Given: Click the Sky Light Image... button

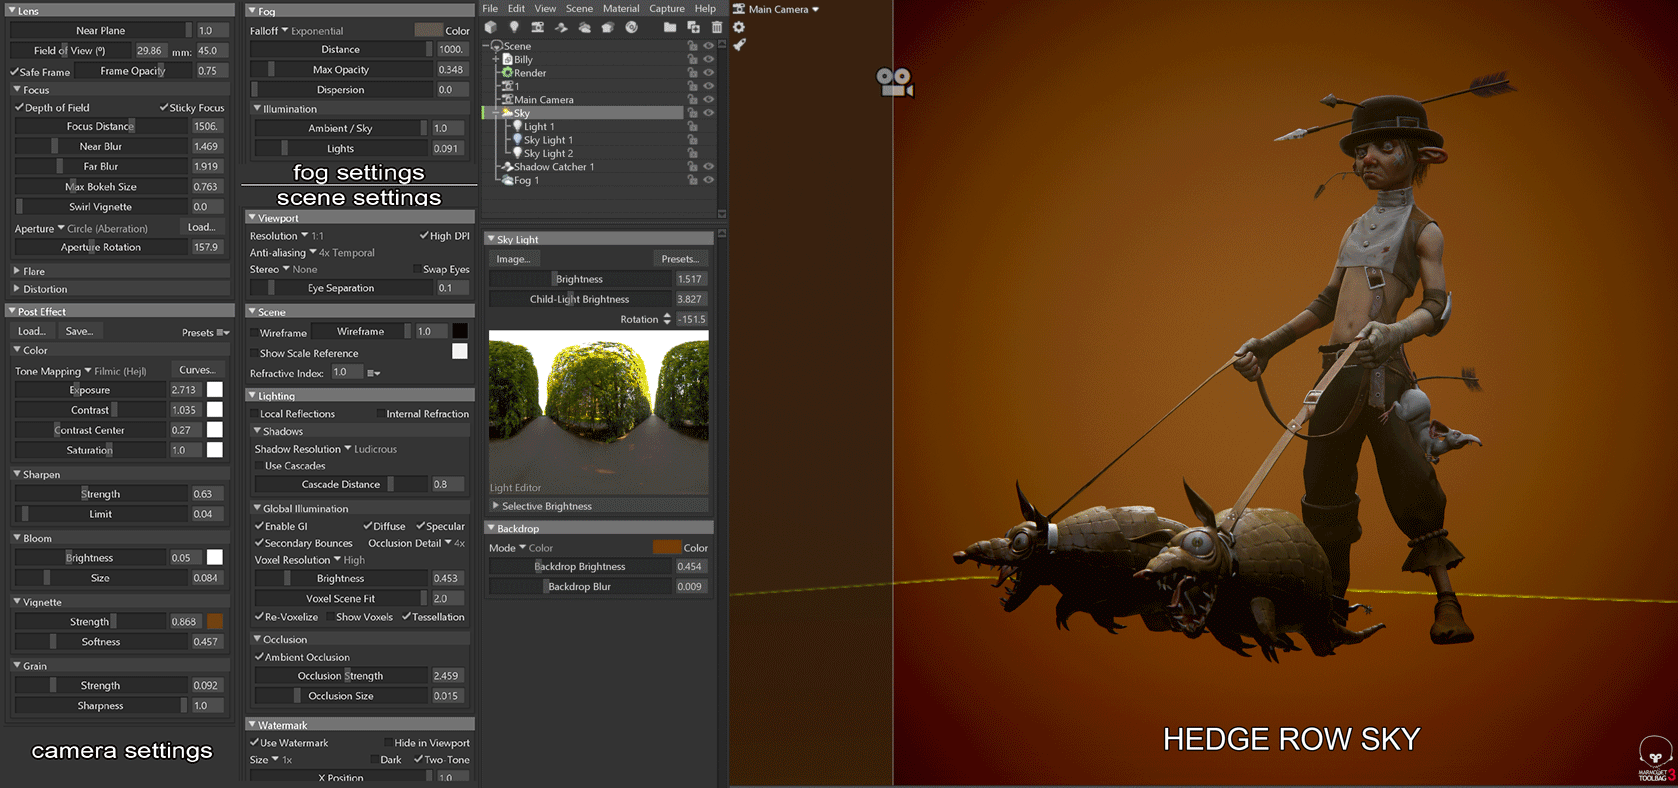Looking at the screenshot, I should (513, 259).
